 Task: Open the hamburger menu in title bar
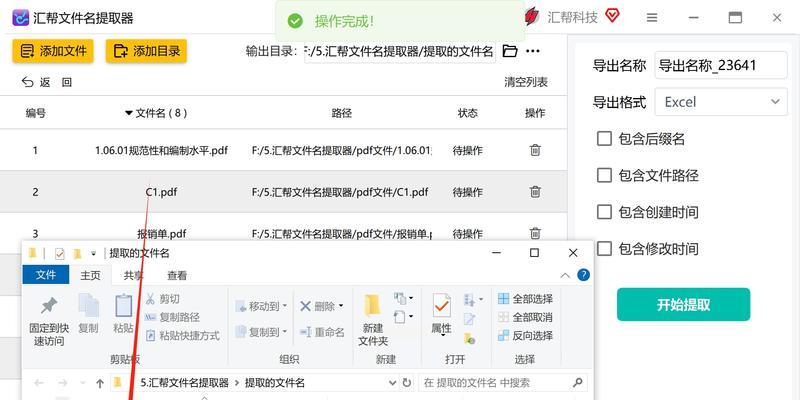coord(652,18)
